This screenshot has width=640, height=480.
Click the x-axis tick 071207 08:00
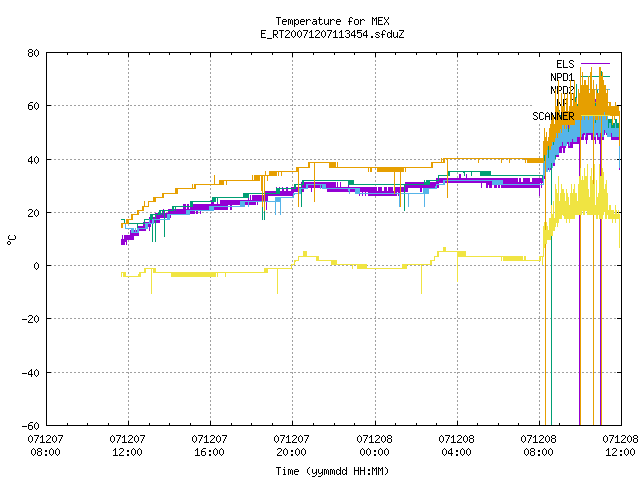[45, 446]
